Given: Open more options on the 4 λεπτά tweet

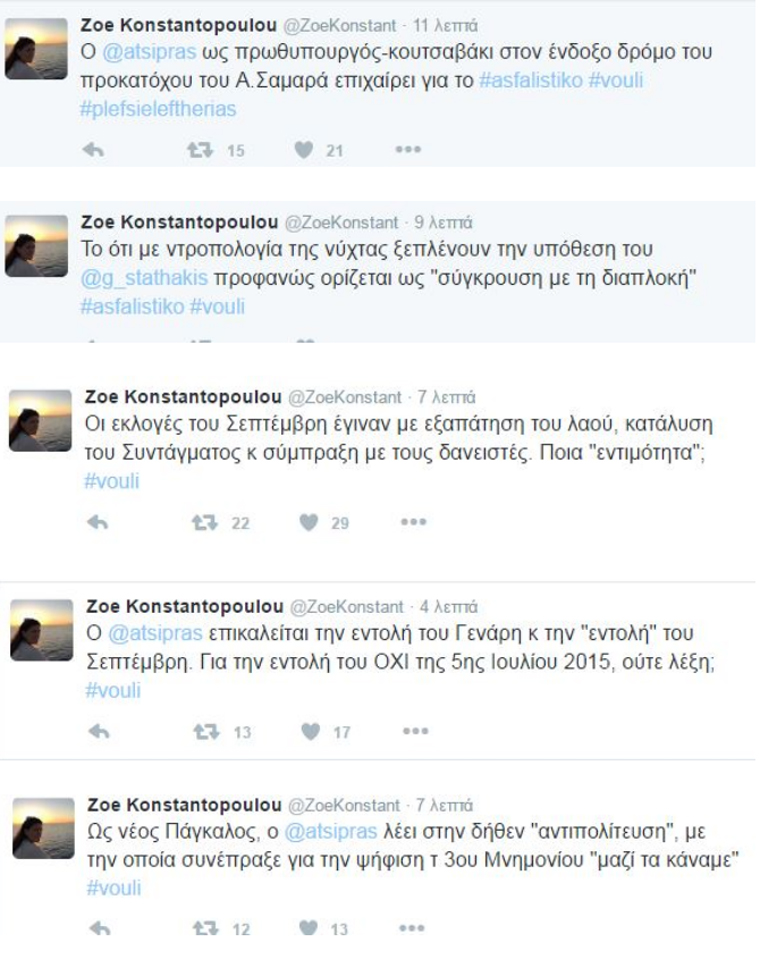Looking at the screenshot, I should pyautogui.click(x=415, y=731).
